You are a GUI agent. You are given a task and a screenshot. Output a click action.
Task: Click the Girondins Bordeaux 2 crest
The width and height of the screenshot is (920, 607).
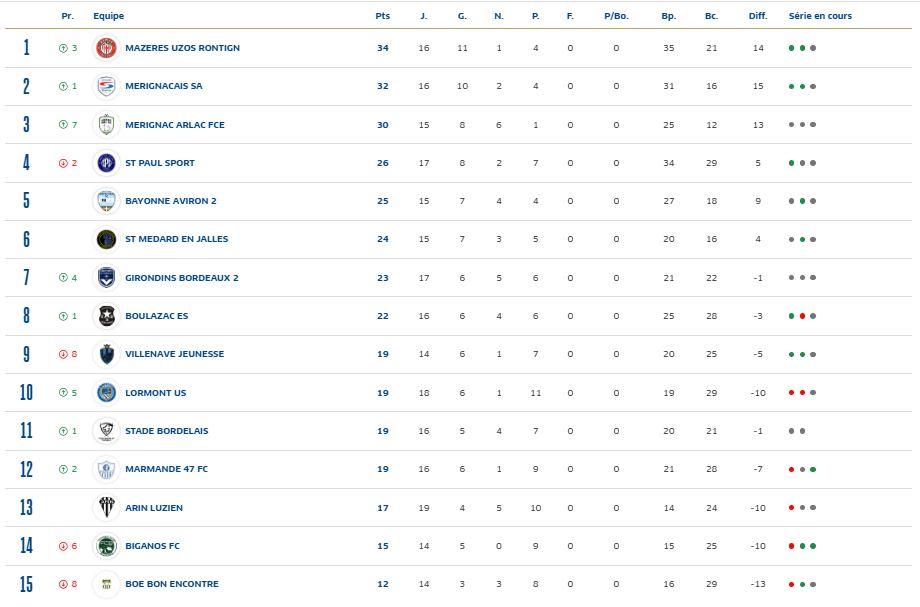tap(106, 278)
